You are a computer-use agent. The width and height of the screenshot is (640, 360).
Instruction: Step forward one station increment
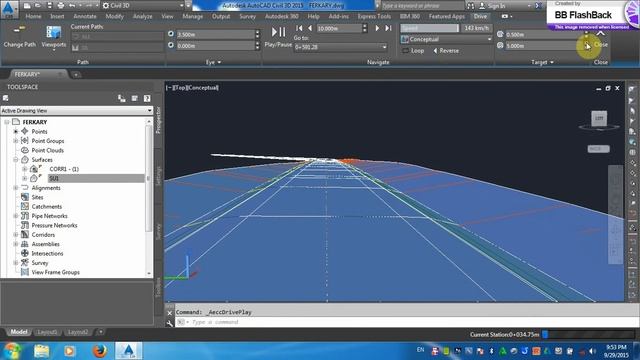click(x=377, y=28)
